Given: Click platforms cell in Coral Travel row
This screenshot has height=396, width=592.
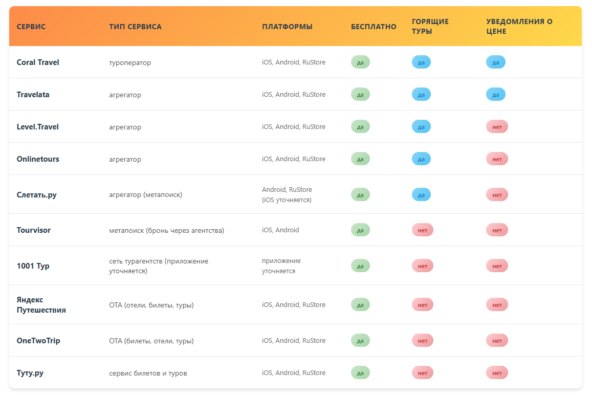Looking at the screenshot, I should tap(293, 62).
